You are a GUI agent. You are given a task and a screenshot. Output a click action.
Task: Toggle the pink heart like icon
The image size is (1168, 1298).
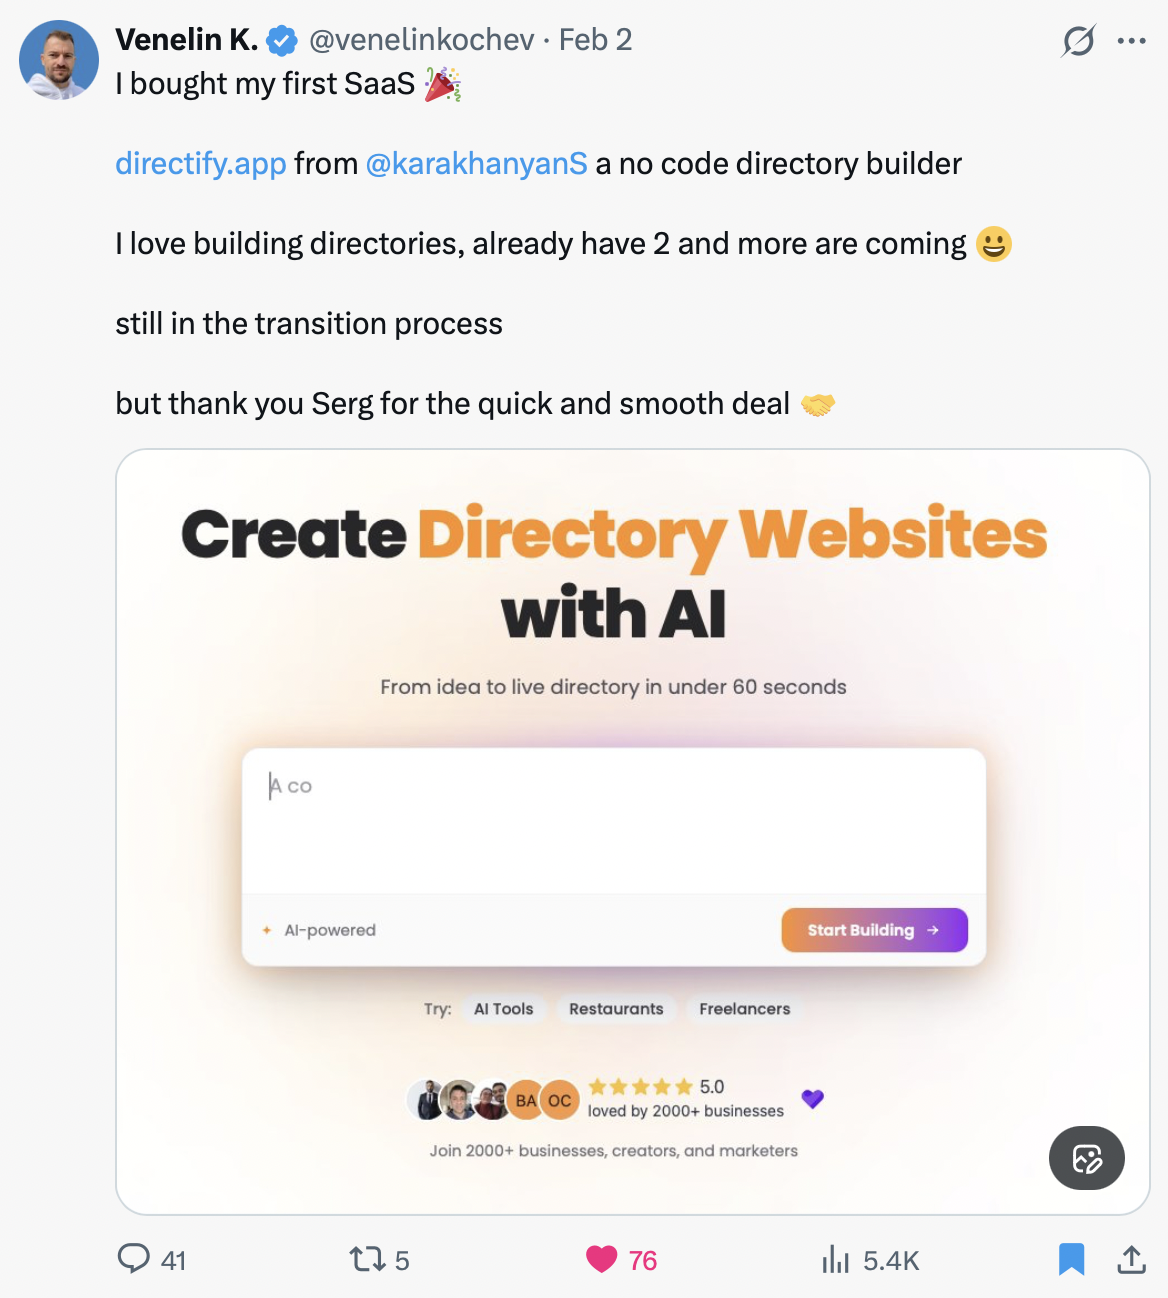pos(602,1260)
